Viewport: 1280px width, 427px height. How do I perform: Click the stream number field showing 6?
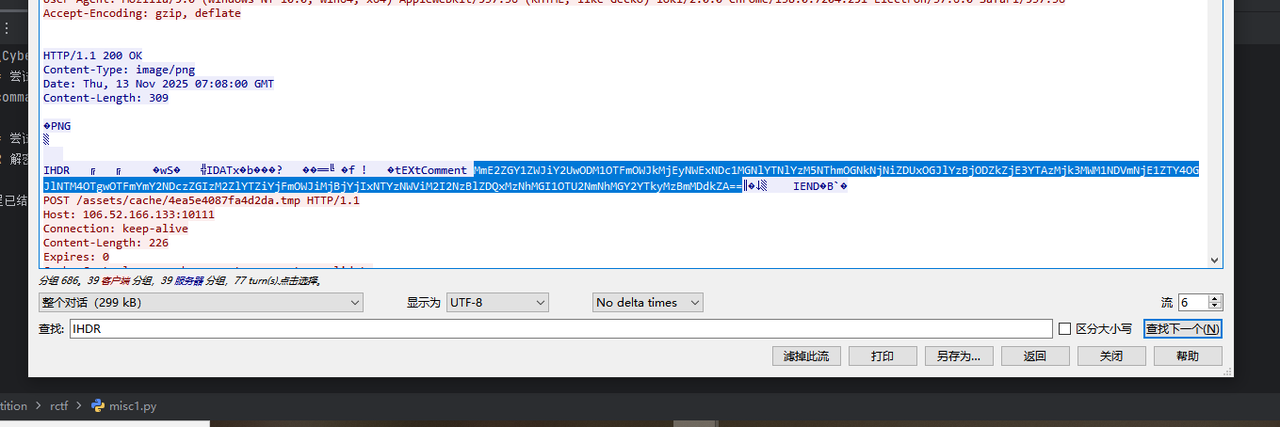click(1193, 302)
